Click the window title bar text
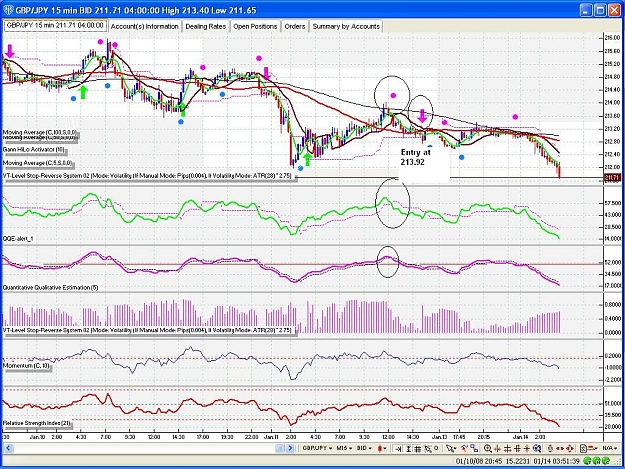This screenshot has width=625, height=469. pos(136,10)
